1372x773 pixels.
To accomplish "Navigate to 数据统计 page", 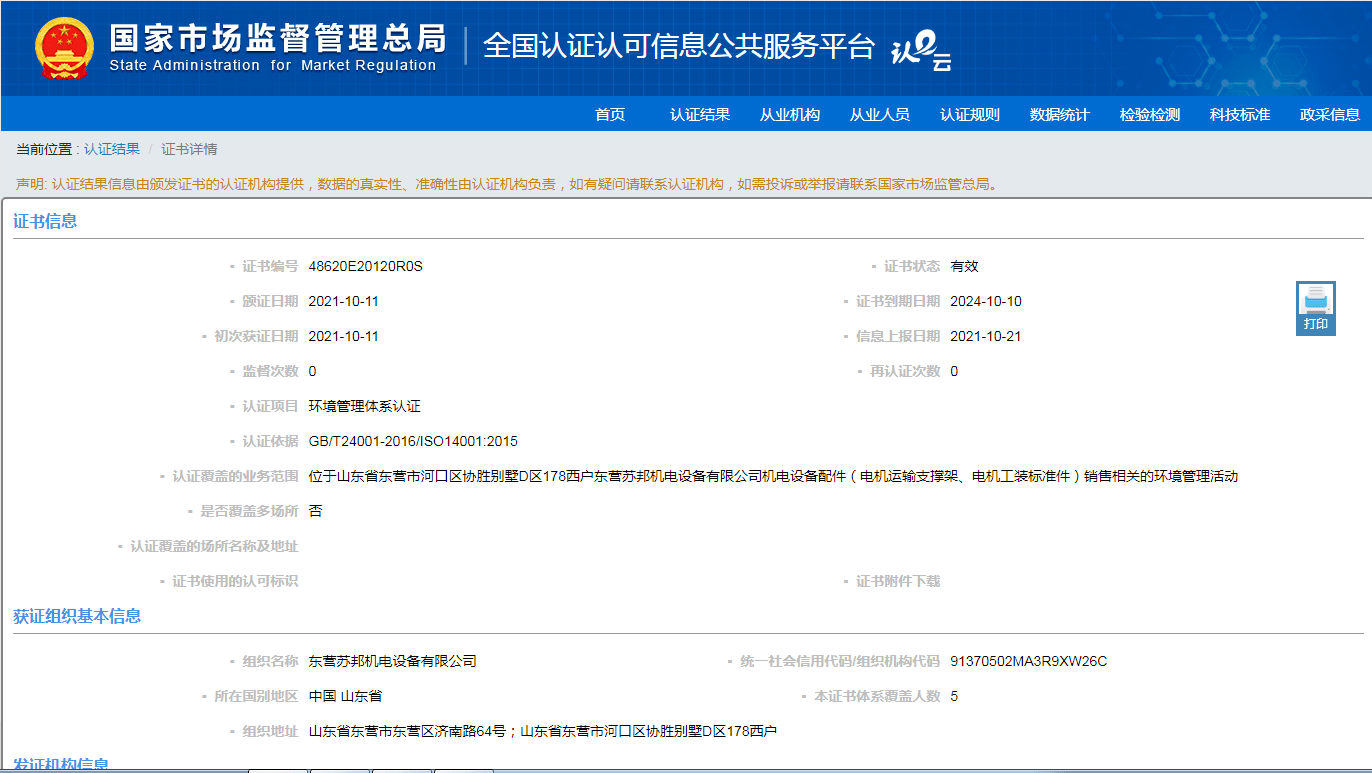I will coord(1060,114).
